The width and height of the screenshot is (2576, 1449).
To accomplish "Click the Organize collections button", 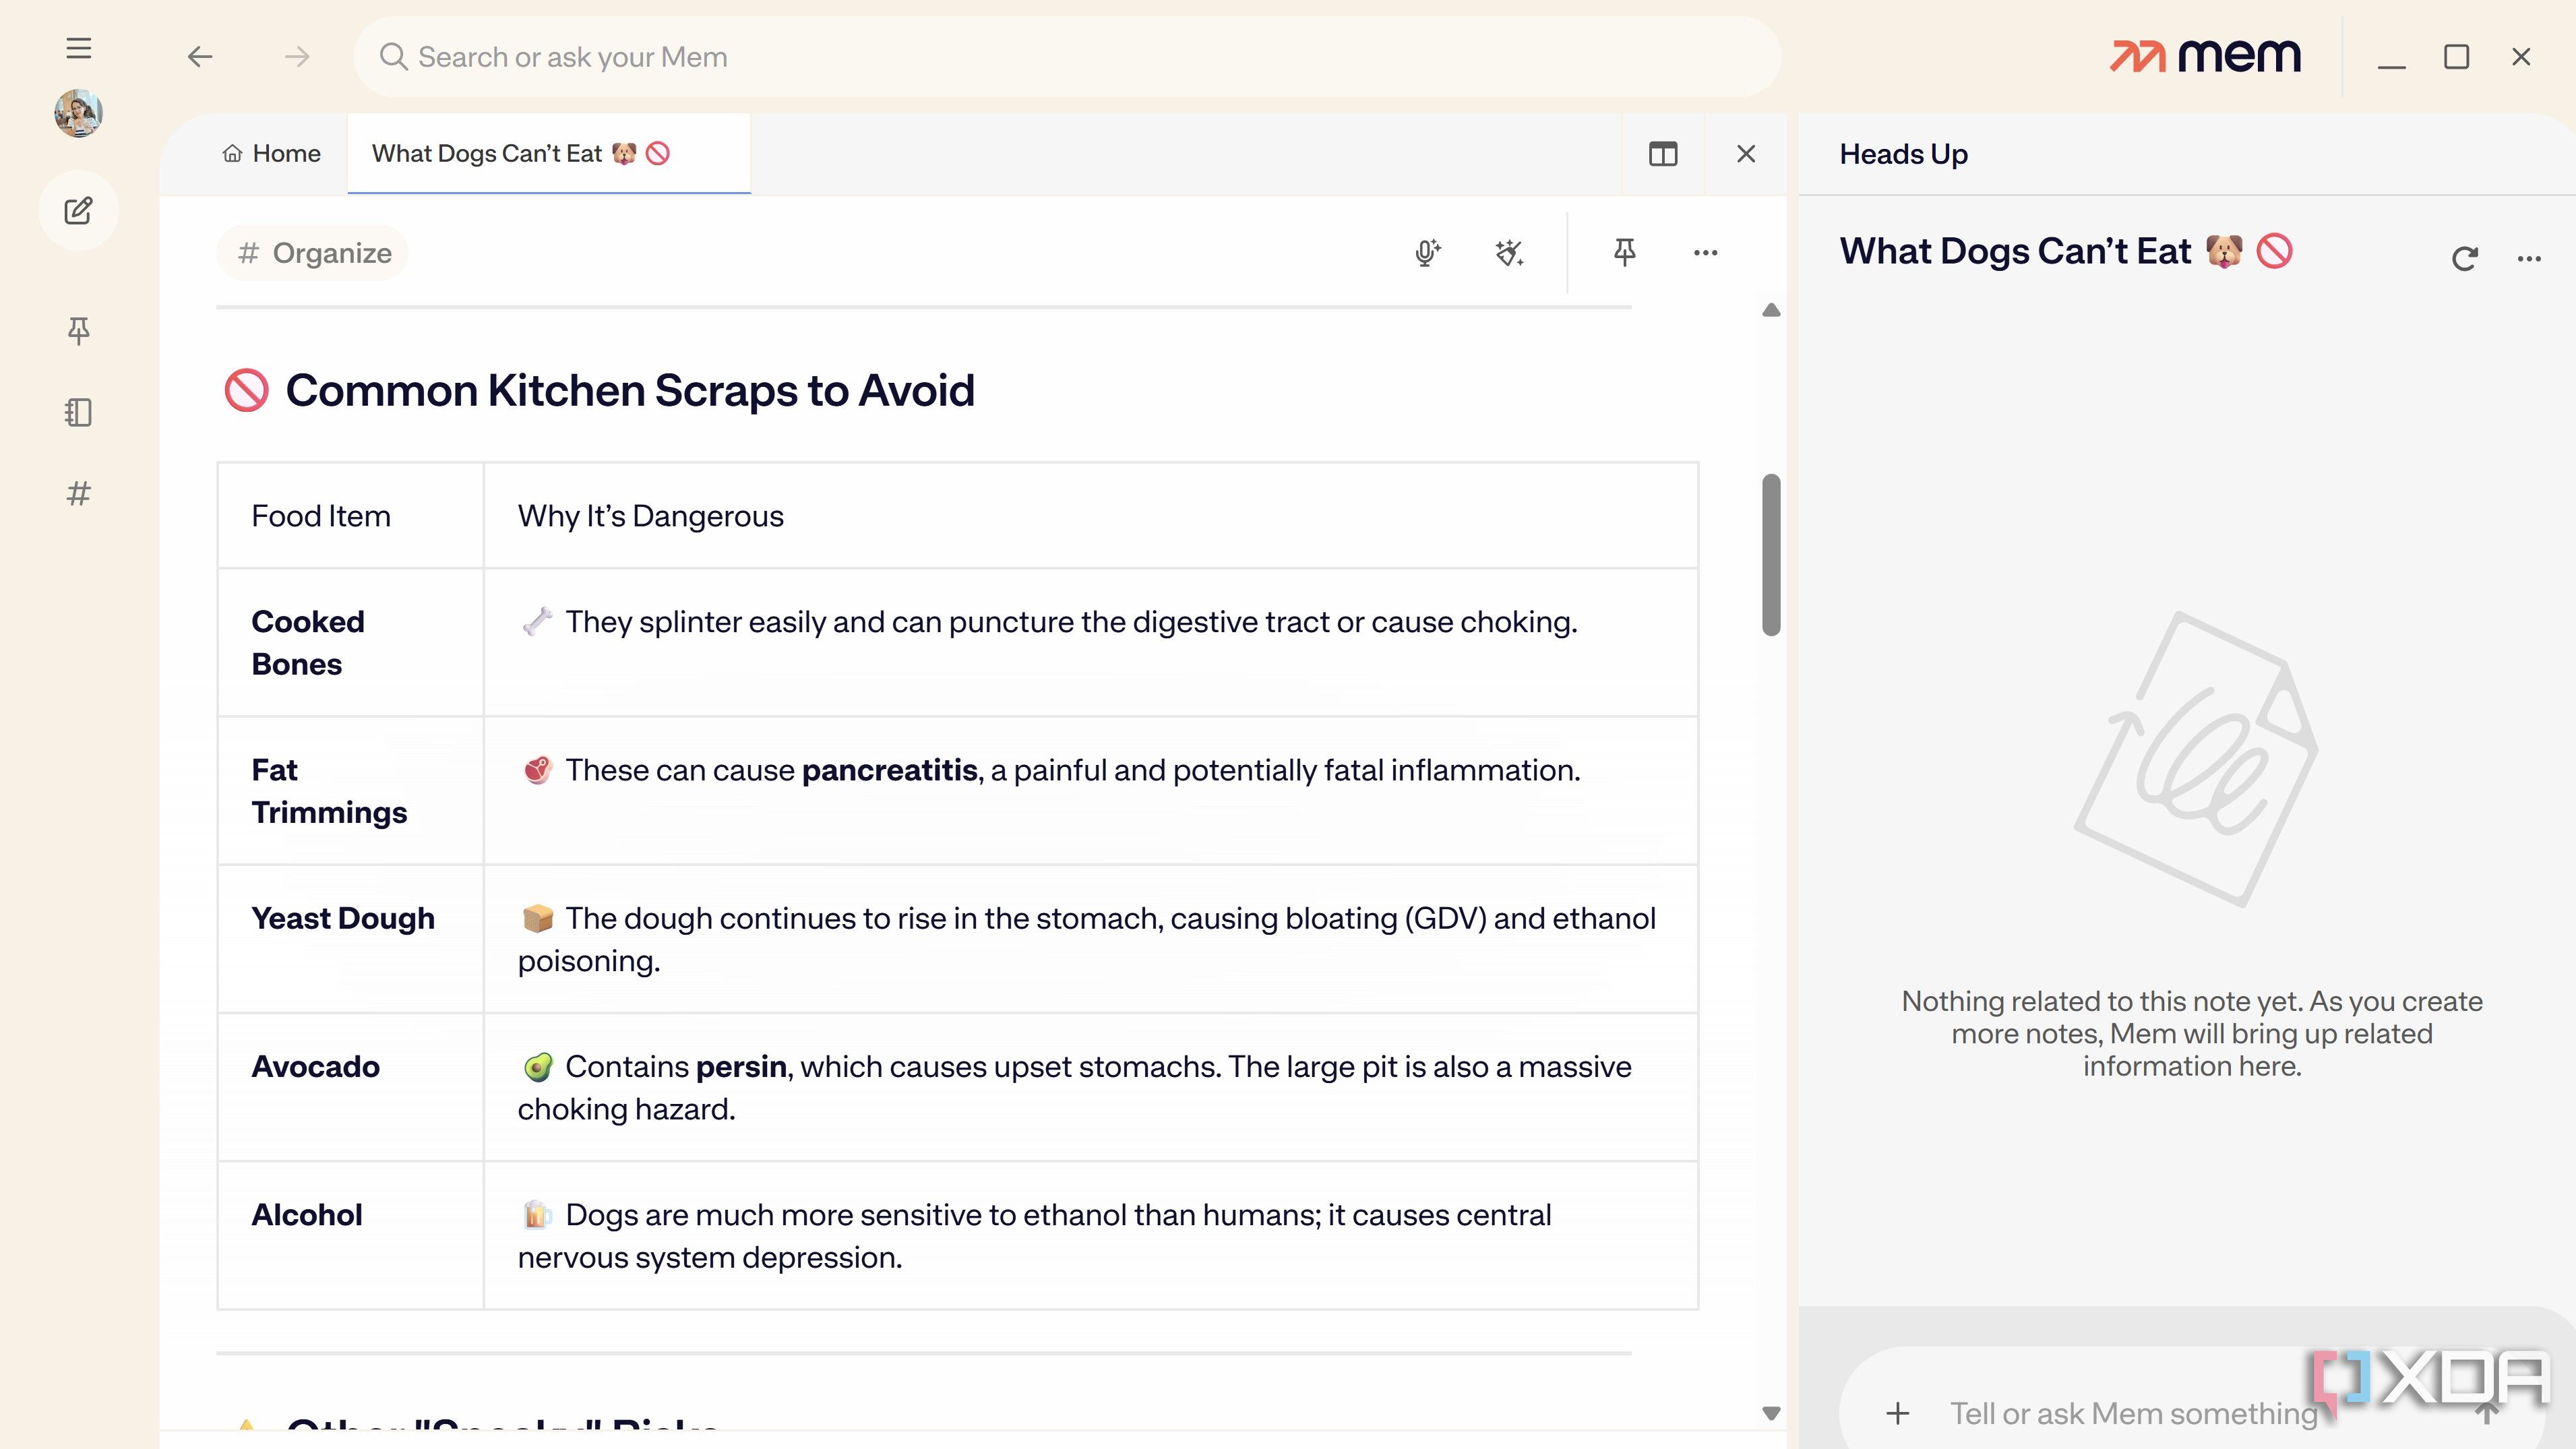I will [313, 253].
